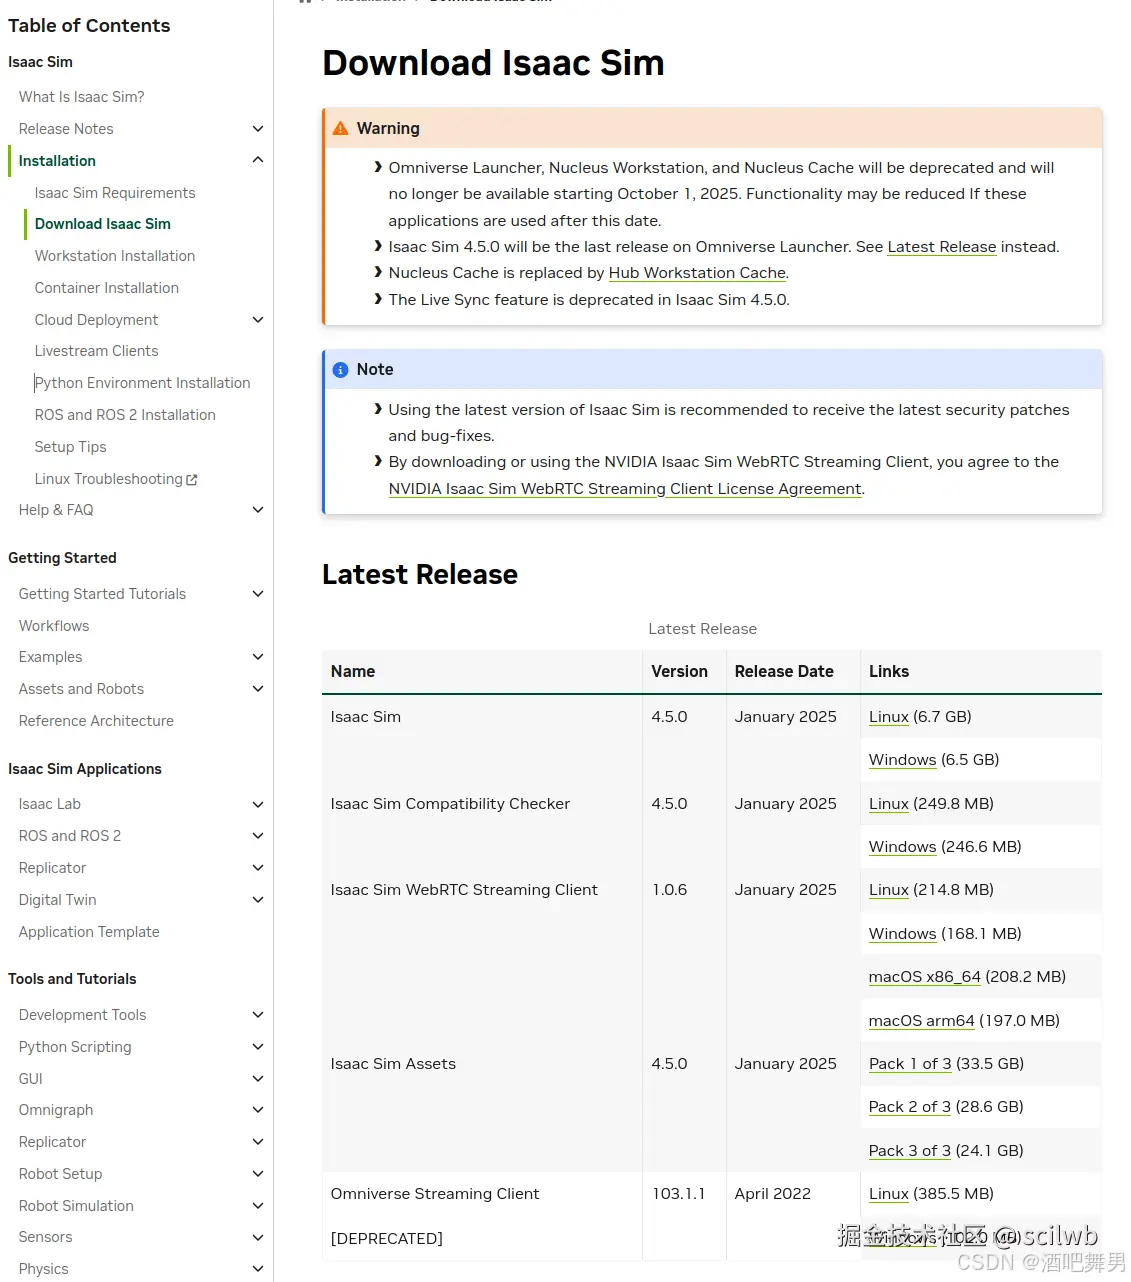Open Workflows page
This screenshot has width=1131, height=1282.
pos(54,626)
